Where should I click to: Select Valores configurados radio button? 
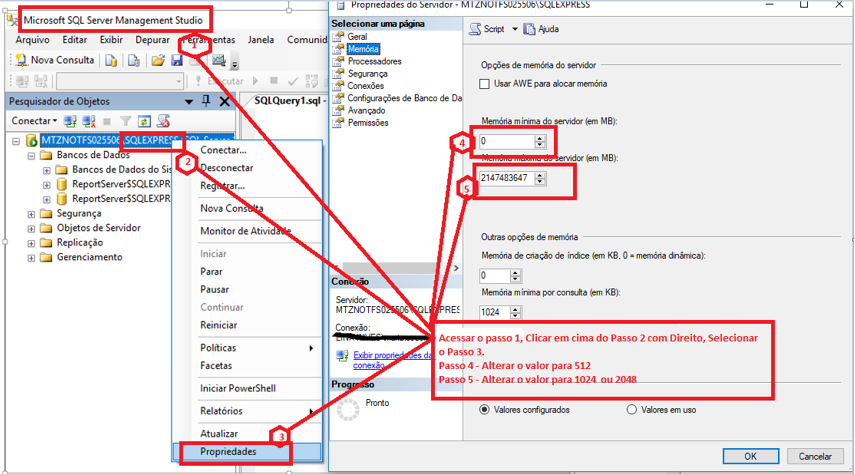pyautogui.click(x=484, y=410)
